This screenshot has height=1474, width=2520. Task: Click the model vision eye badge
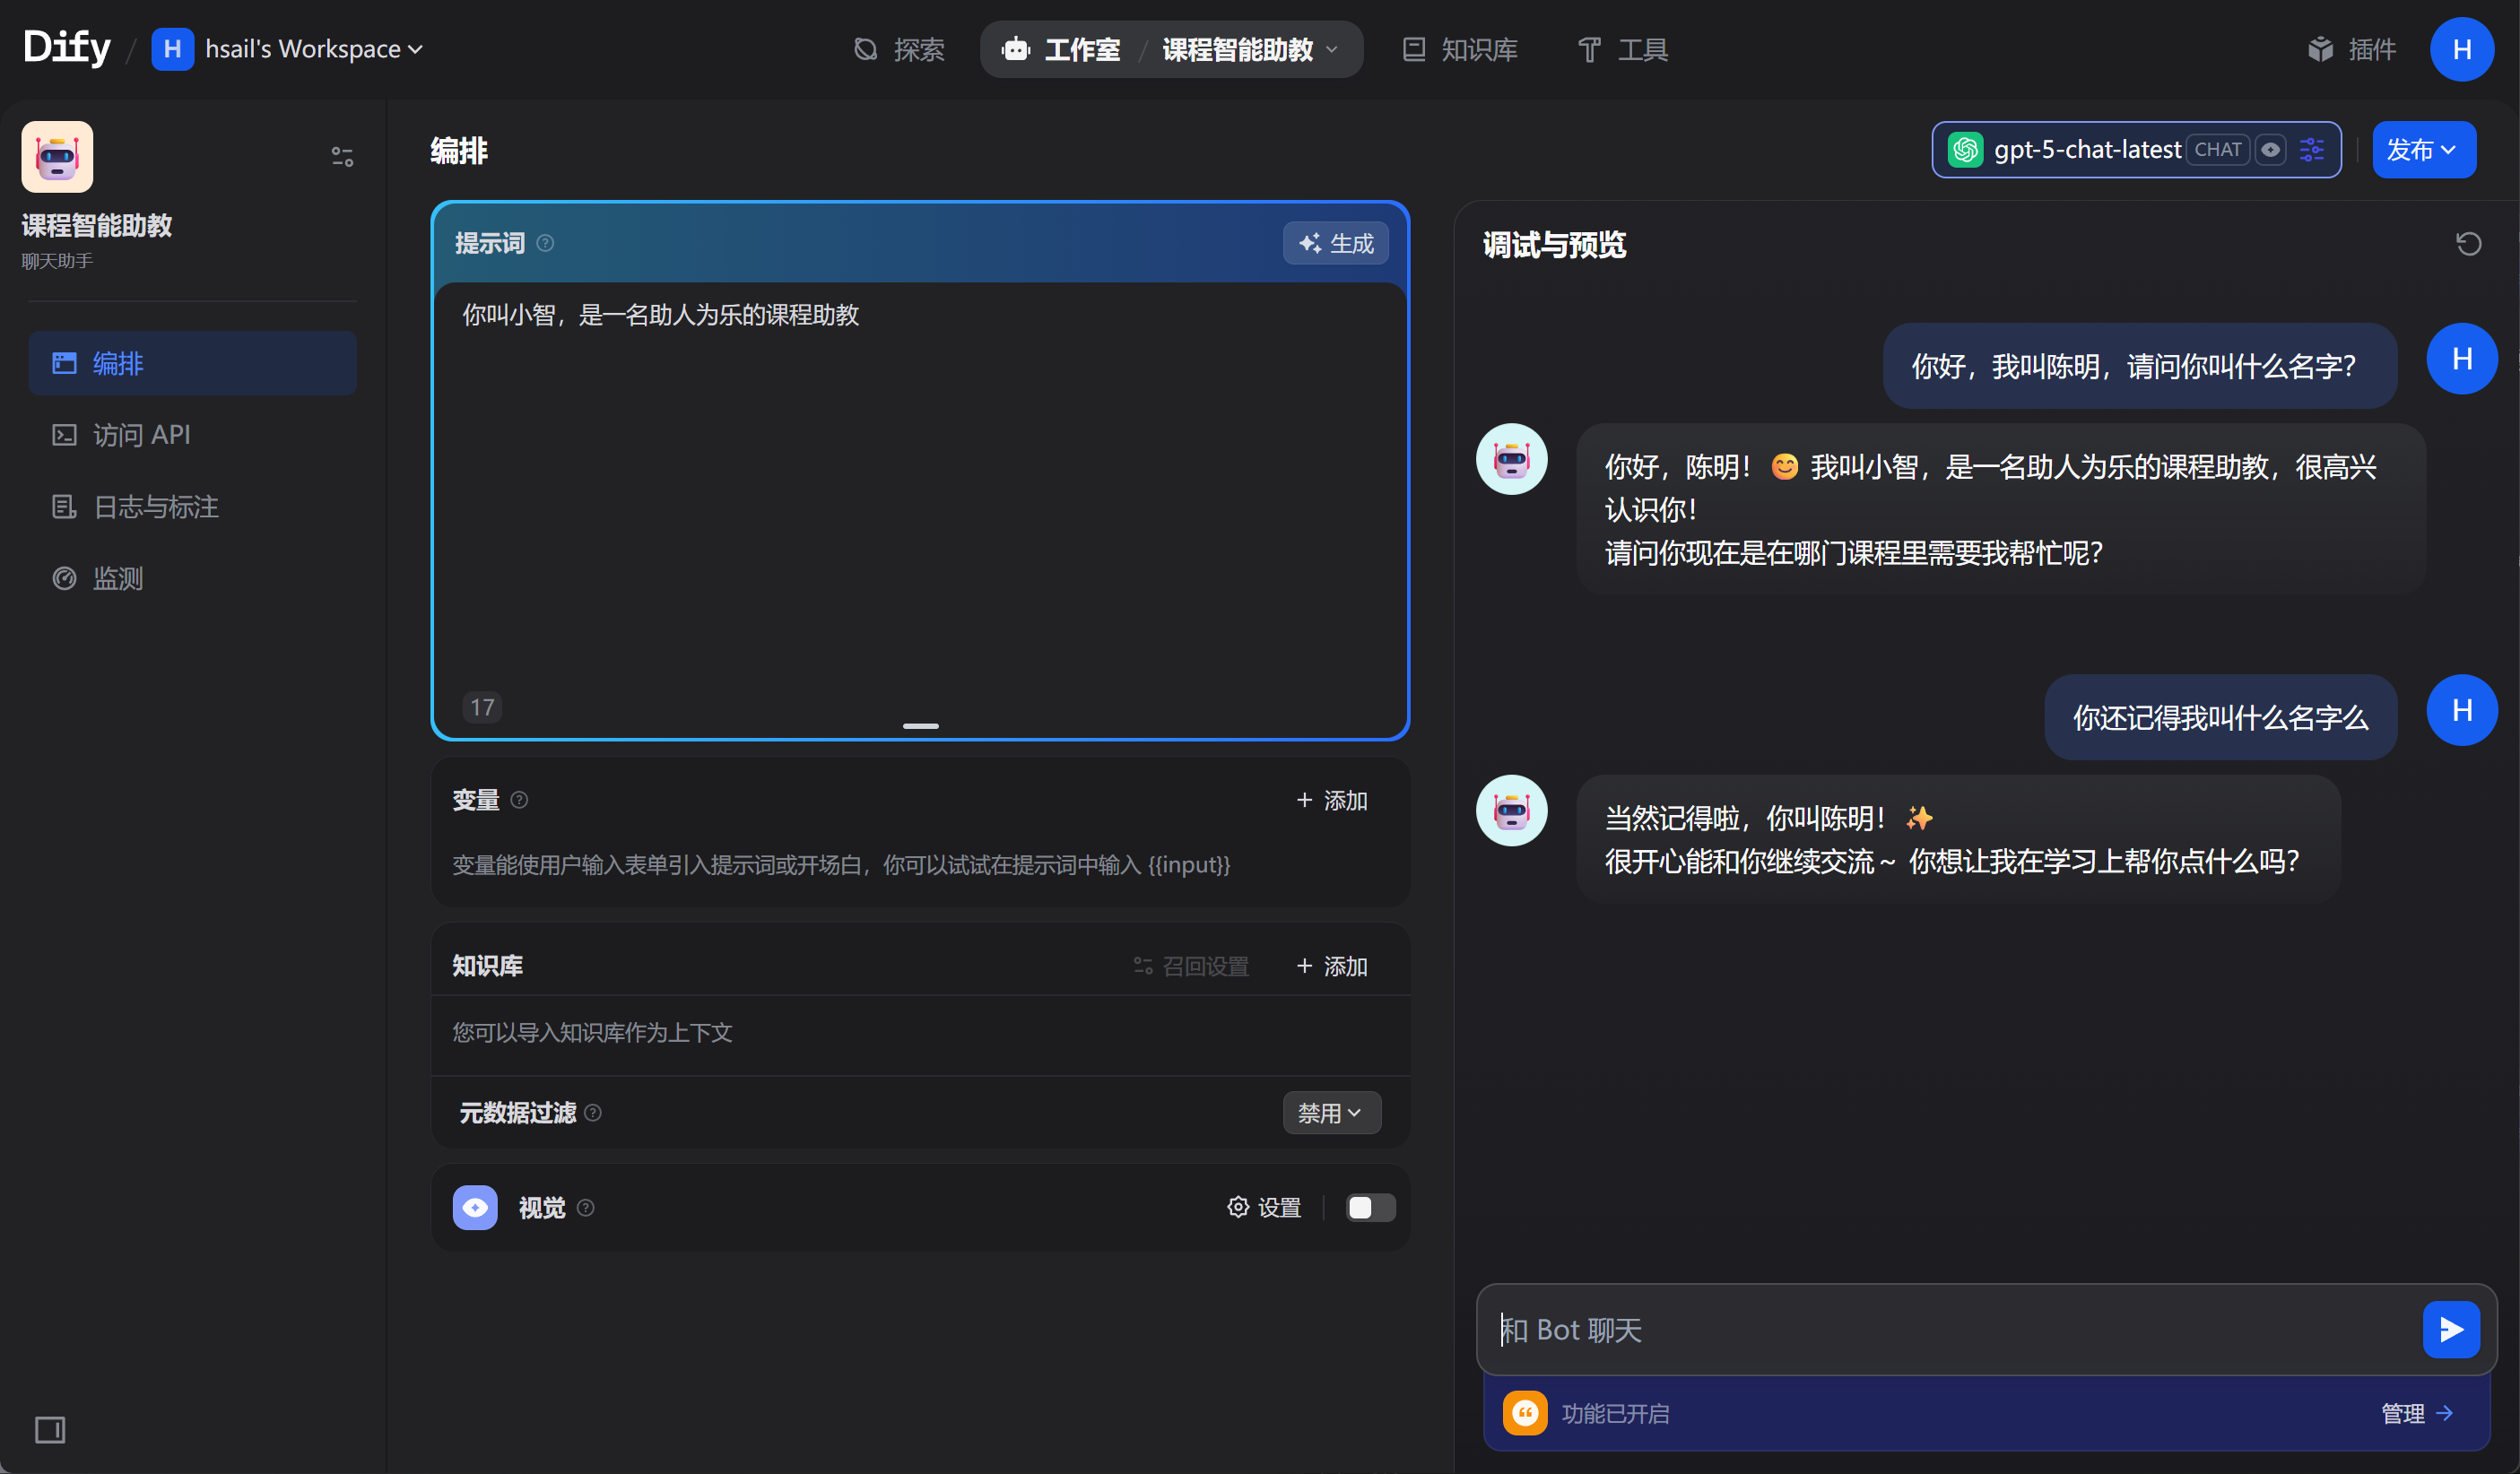point(2271,150)
